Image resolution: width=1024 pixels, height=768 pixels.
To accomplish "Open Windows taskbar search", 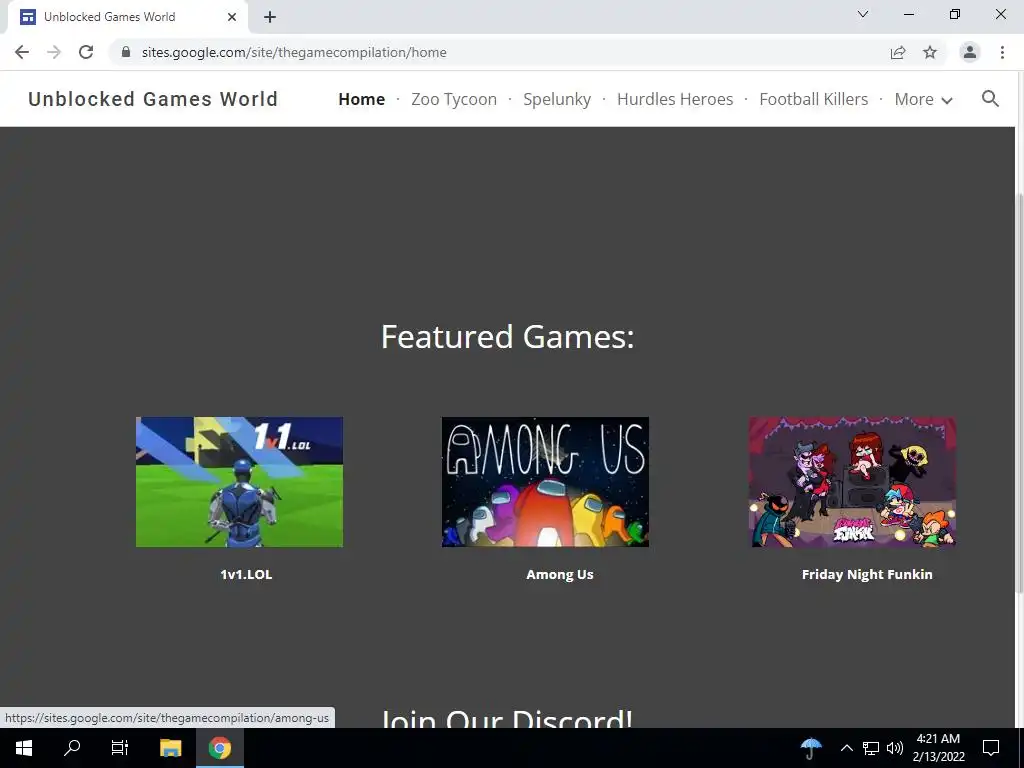I will [x=72, y=748].
